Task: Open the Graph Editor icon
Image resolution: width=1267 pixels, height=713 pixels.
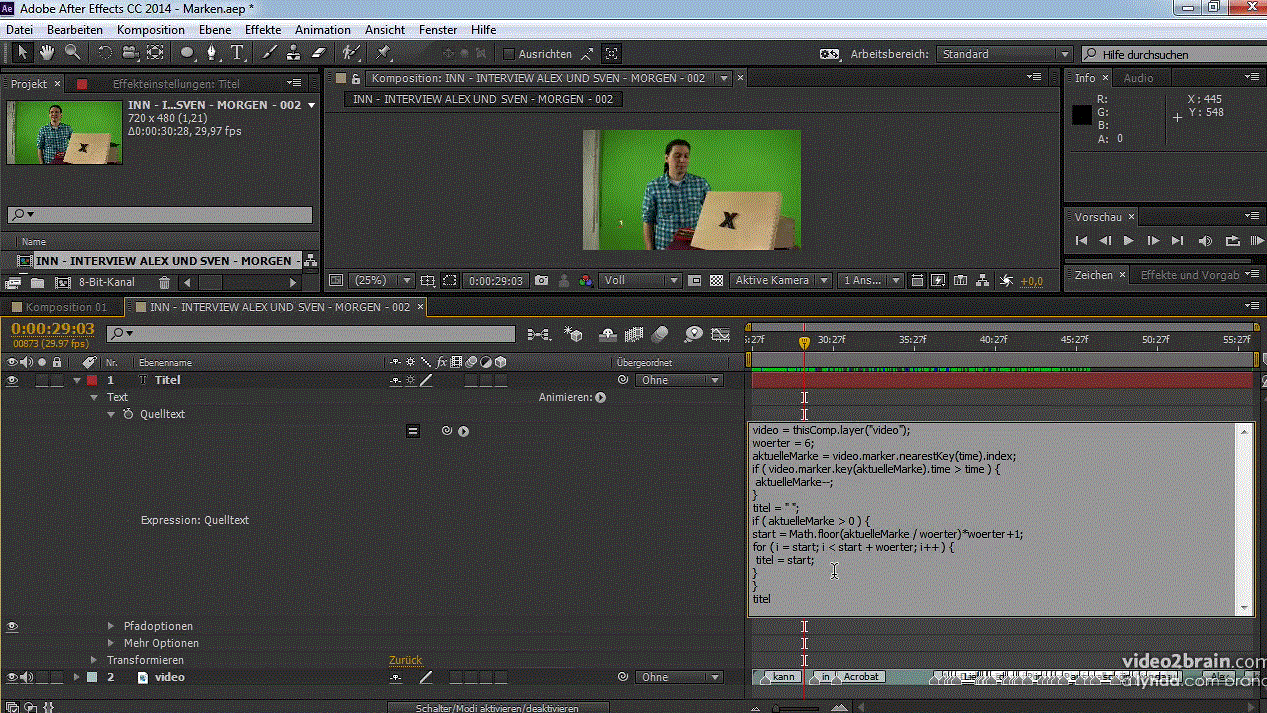Action: [x=720, y=334]
